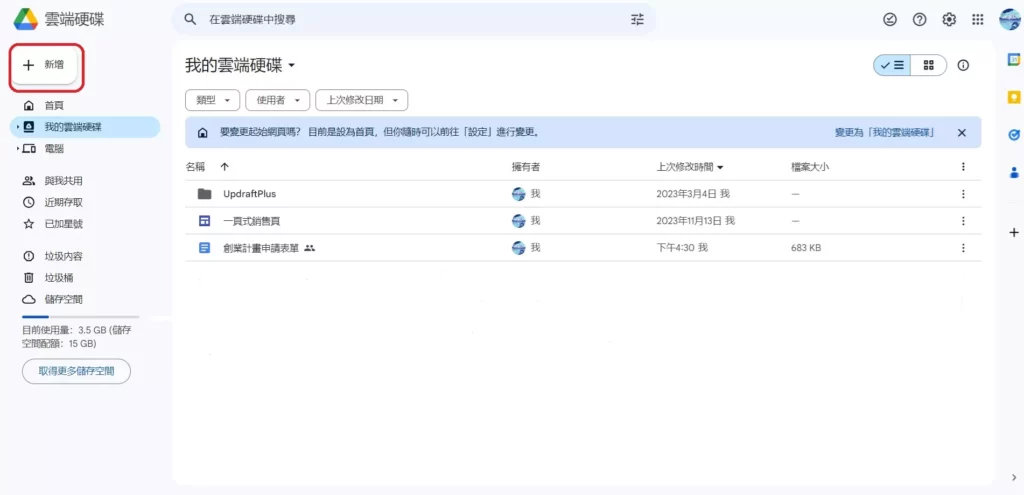This screenshot has height=495, width=1024.
Task: Open more actions for UpdraftPlus
Action: [963, 194]
